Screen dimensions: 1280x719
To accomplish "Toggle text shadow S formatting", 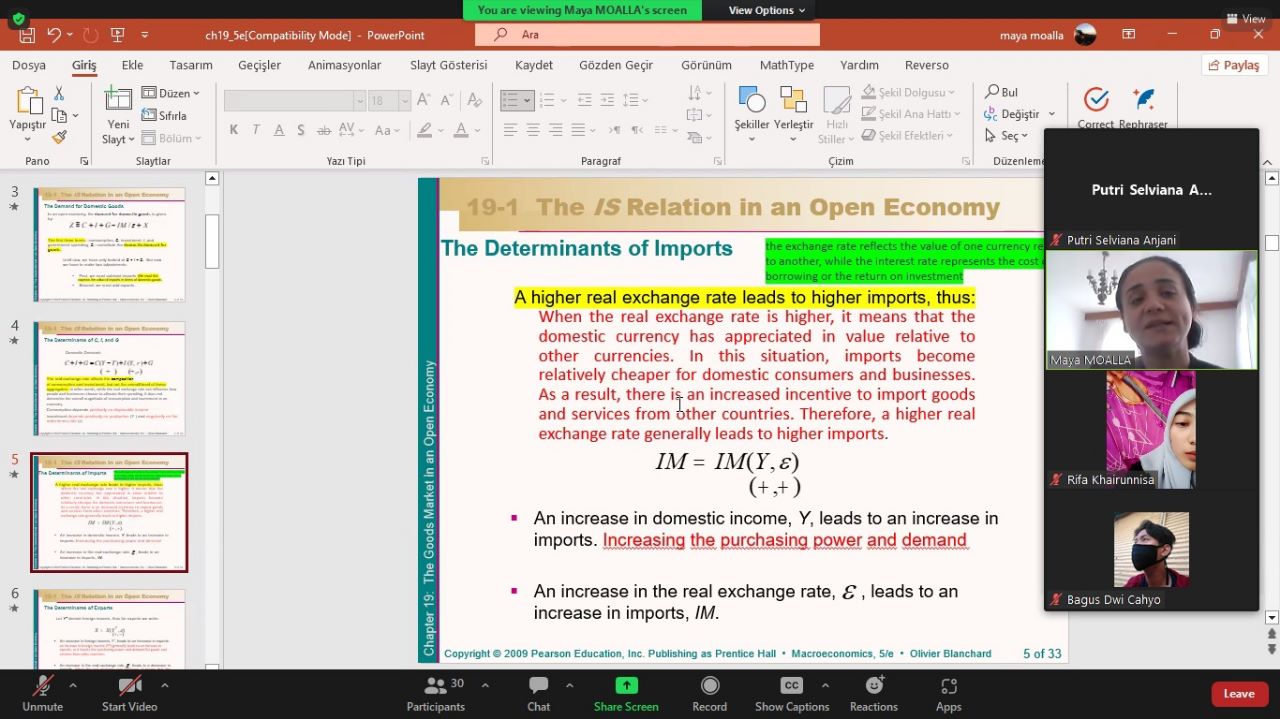I will click(300, 130).
